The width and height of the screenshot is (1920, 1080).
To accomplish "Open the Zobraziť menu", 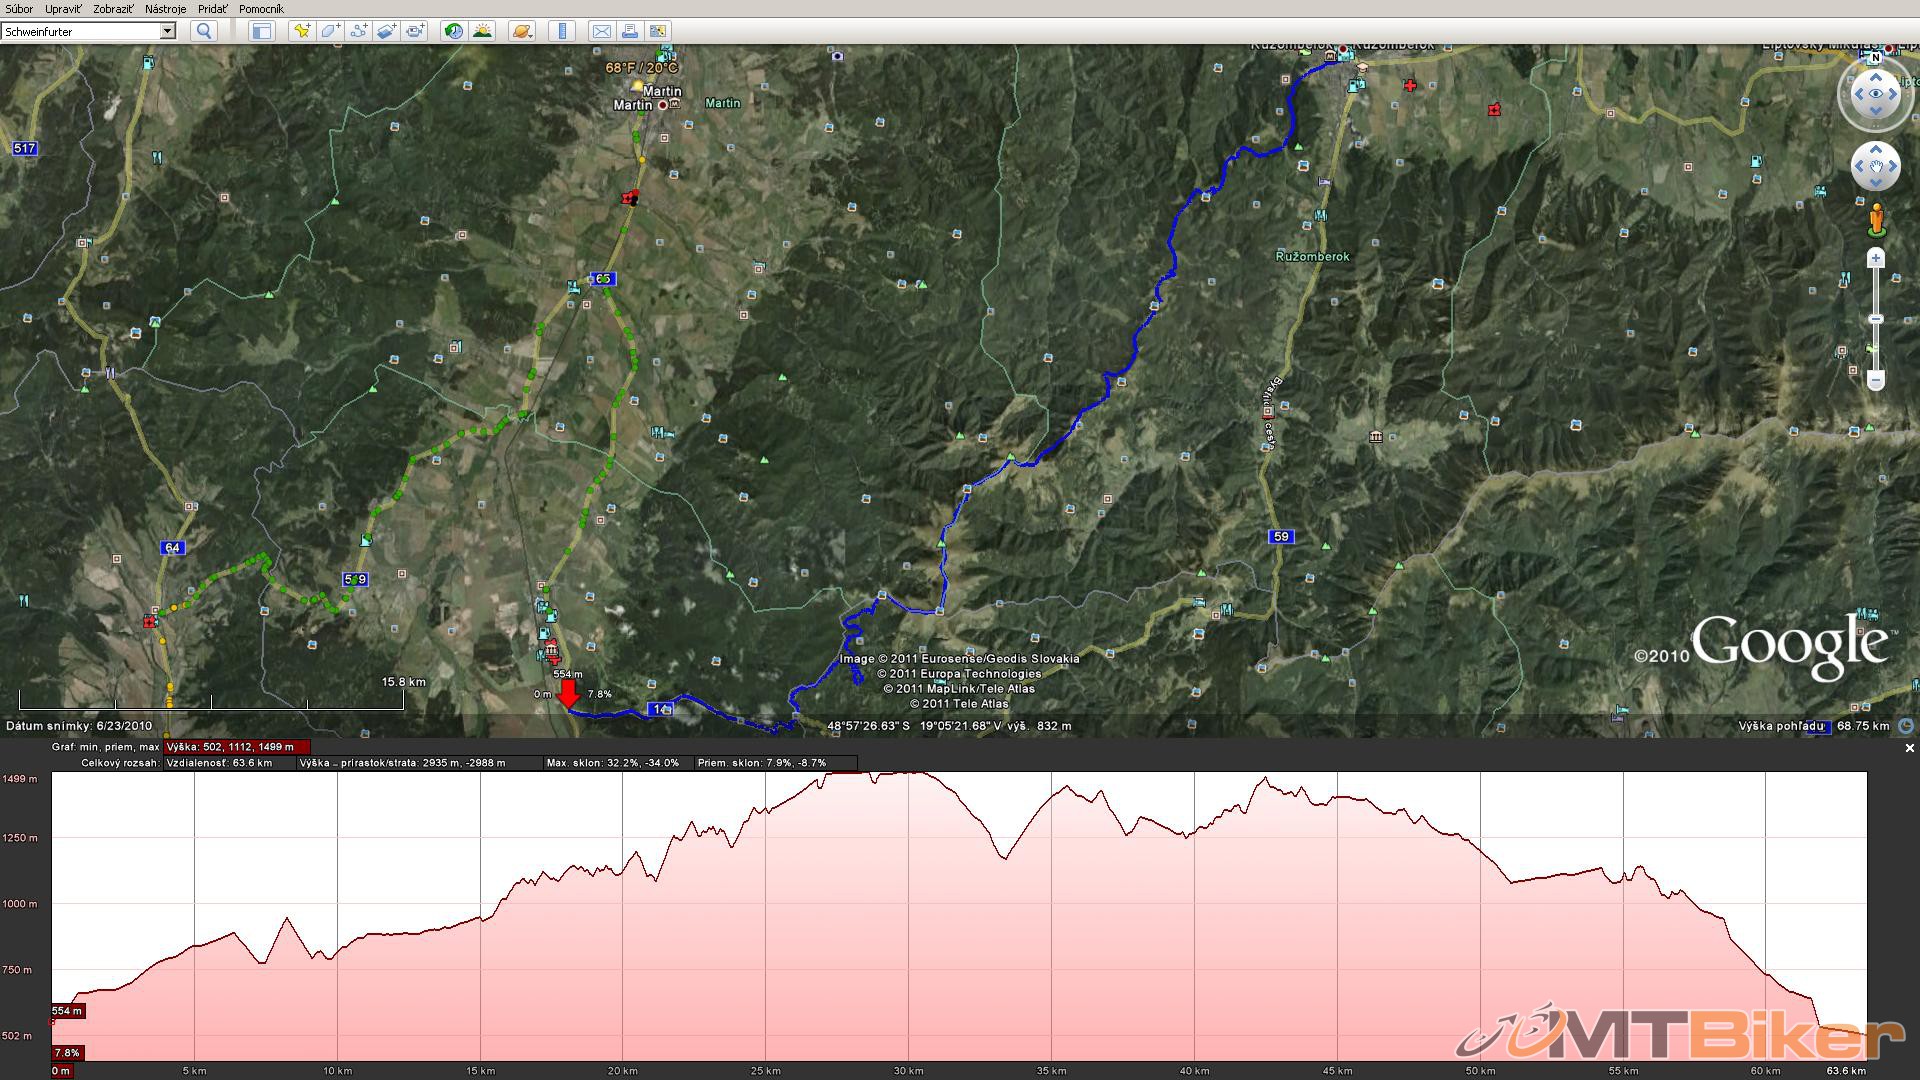I will tap(113, 9).
